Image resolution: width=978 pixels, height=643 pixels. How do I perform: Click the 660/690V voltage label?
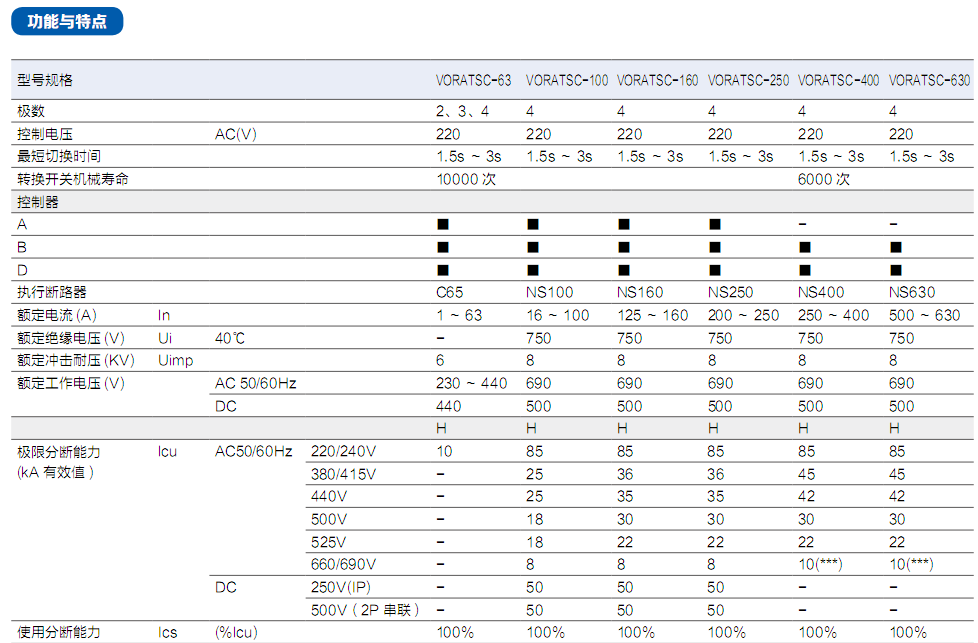click(x=344, y=564)
